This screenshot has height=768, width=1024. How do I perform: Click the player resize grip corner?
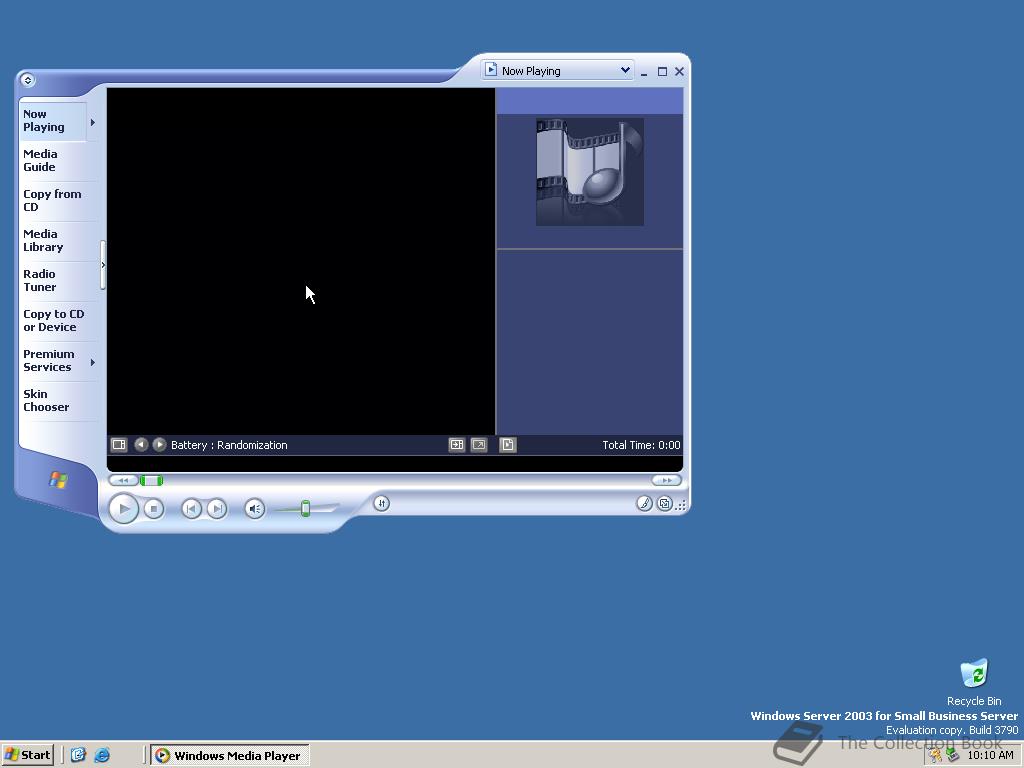pos(680,505)
